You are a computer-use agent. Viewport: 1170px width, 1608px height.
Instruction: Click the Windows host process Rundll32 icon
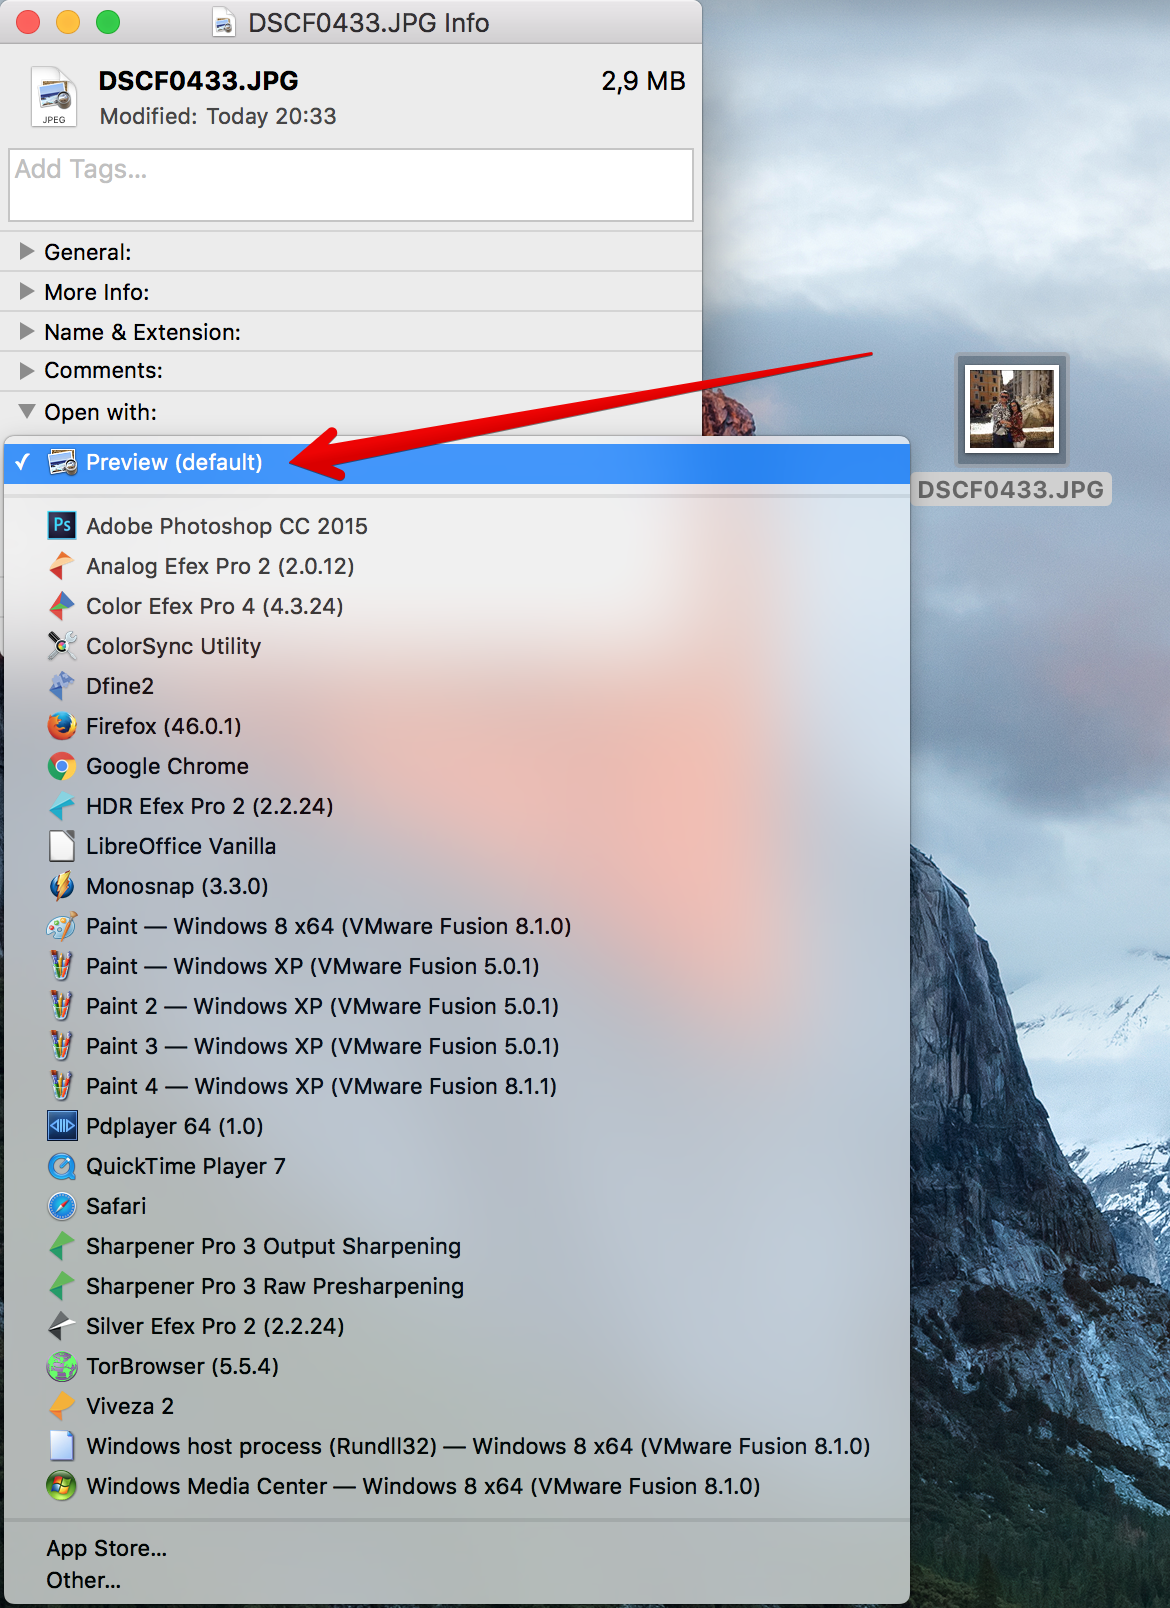click(x=62, y=1446)
